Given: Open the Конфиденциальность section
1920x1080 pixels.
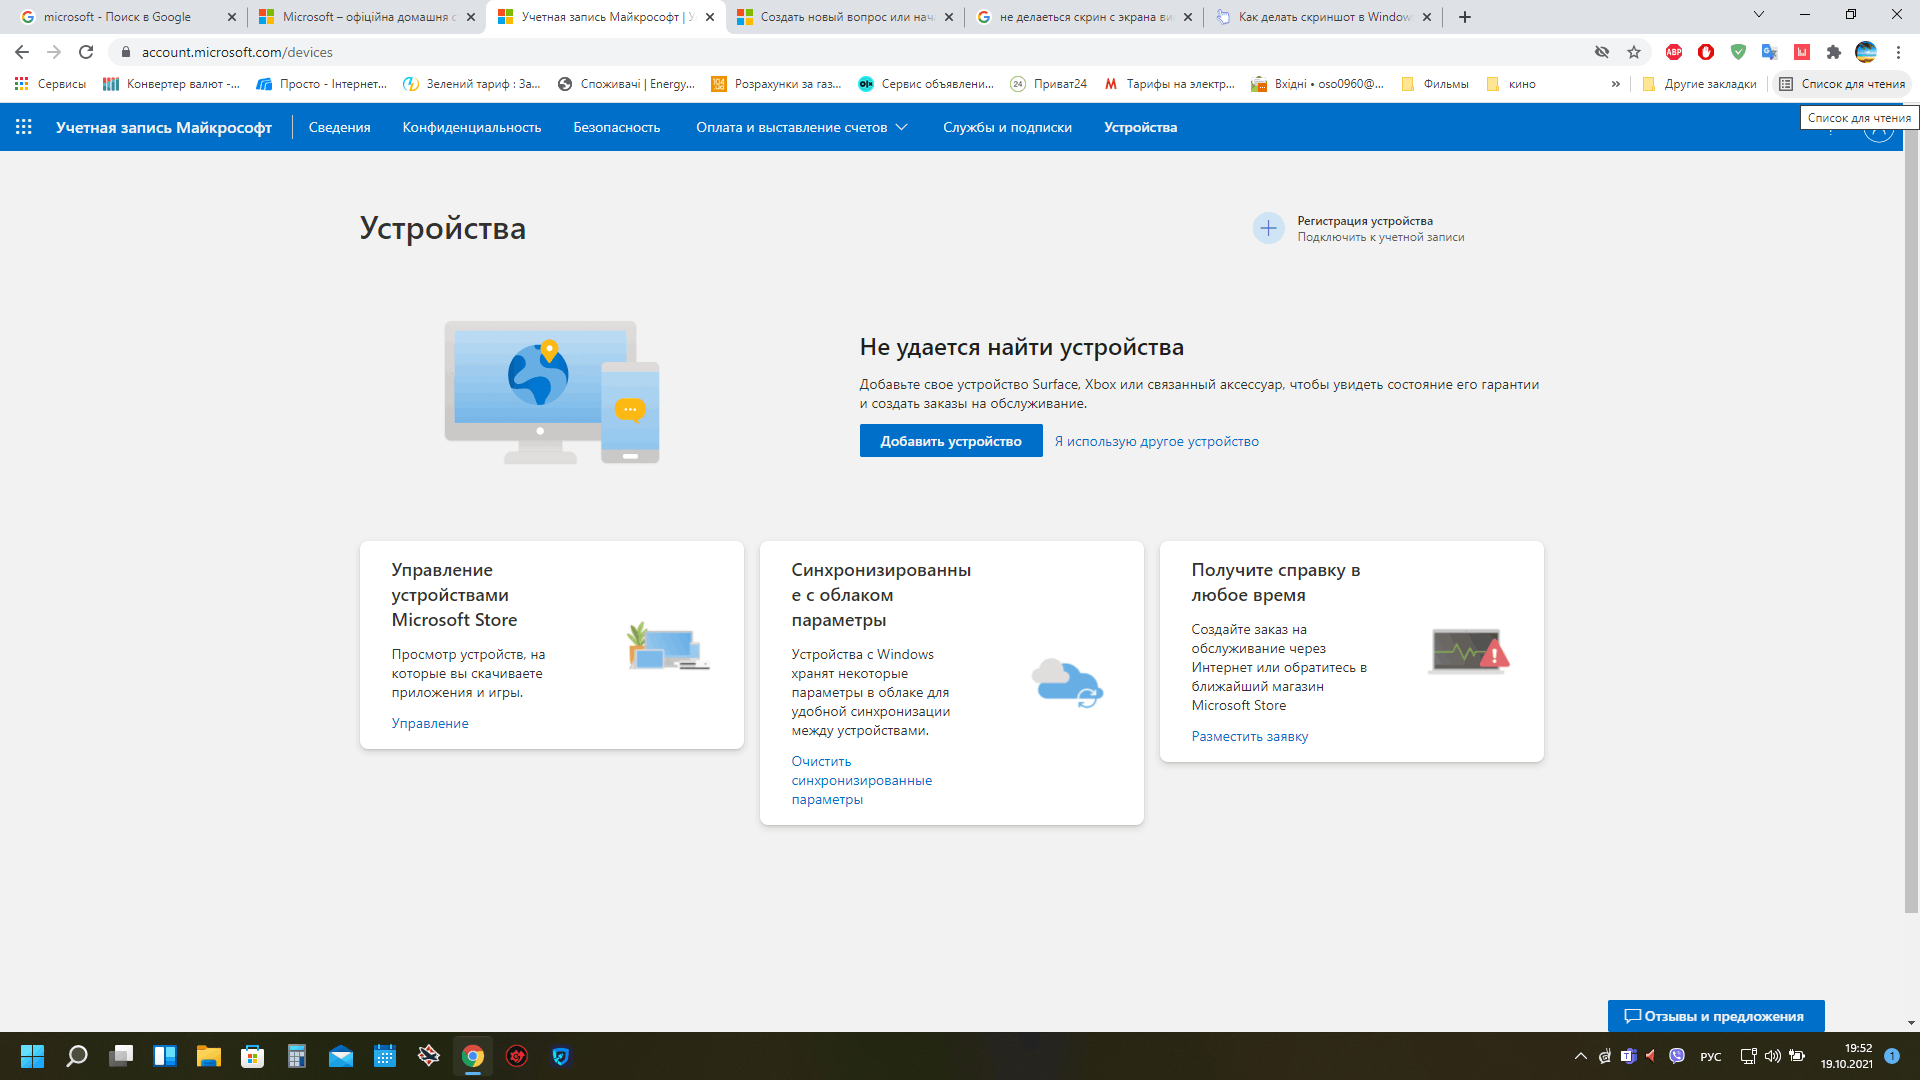Looking at the screenshot, I should [x=472, y=127].
